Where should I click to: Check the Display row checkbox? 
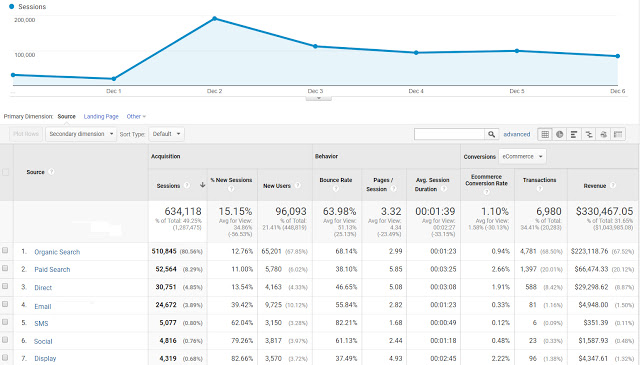click(x=5, y=358)
